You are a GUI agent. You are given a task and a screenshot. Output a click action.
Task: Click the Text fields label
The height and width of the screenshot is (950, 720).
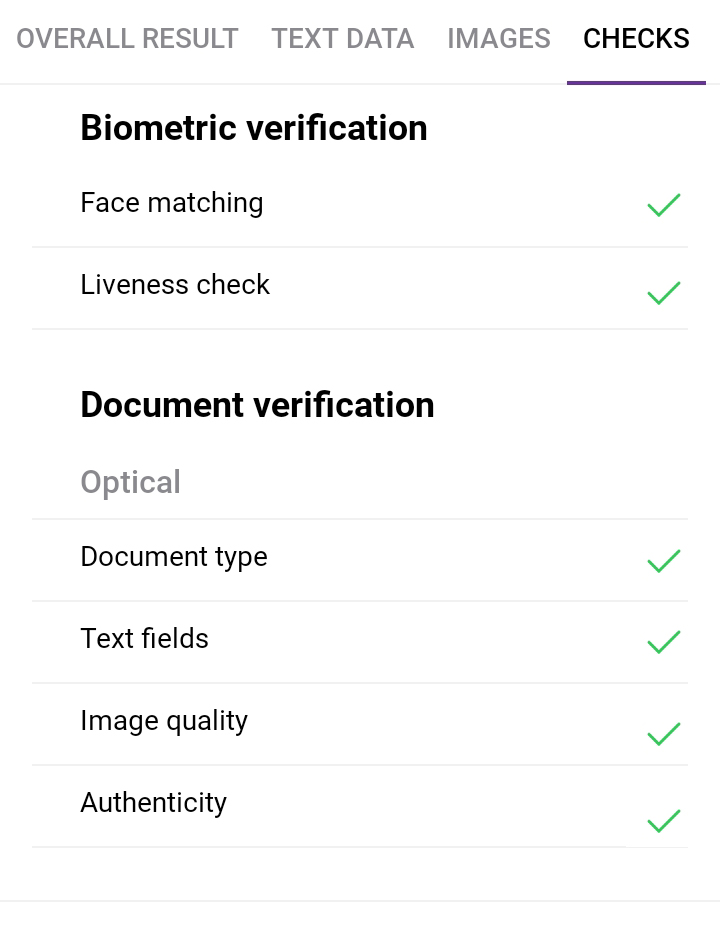click(x=145, y=639)
